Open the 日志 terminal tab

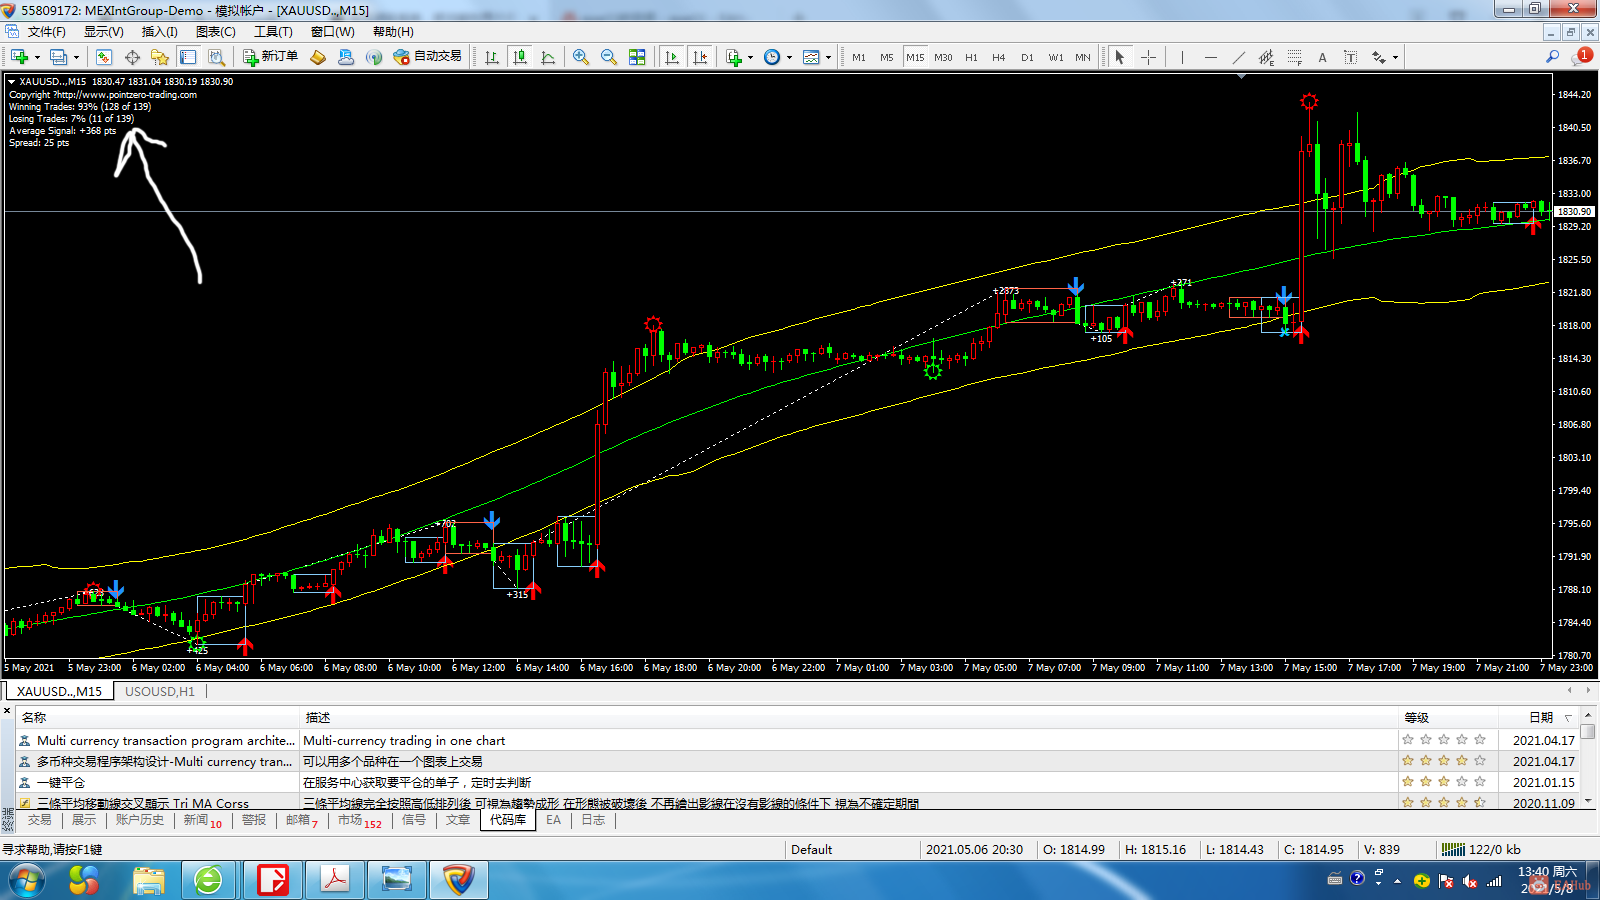[593, 820]
